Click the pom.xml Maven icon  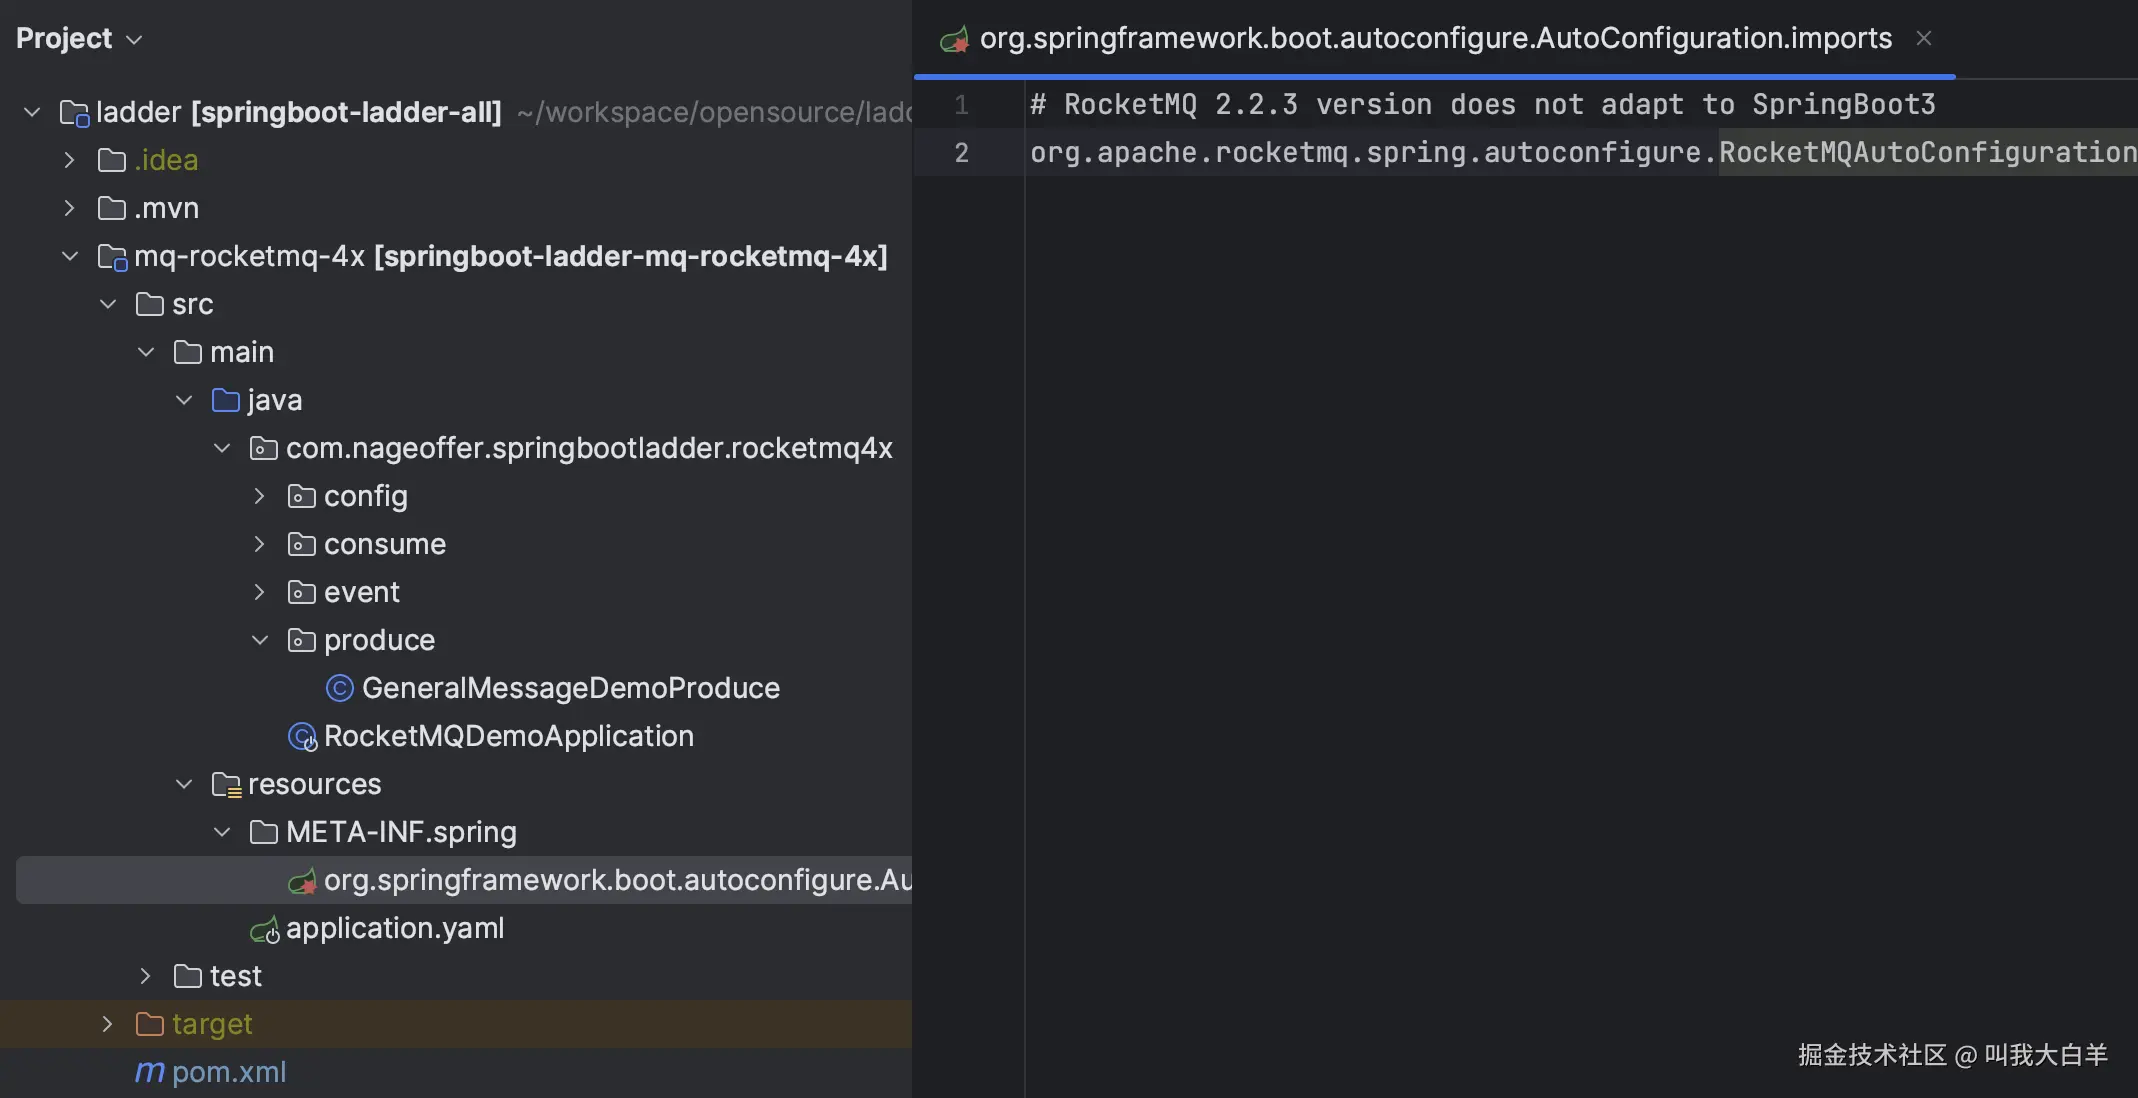tap(149, 1072)
